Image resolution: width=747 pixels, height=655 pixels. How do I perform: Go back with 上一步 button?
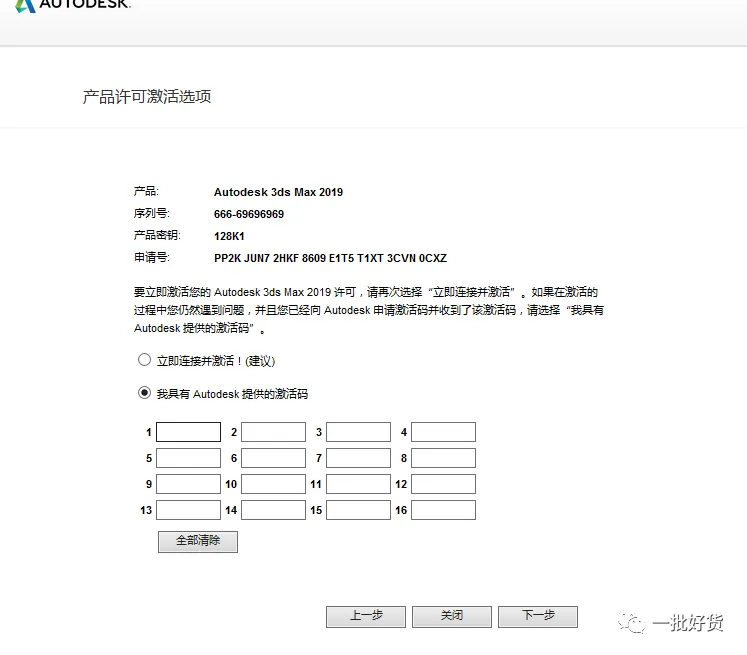coord(366,616)
